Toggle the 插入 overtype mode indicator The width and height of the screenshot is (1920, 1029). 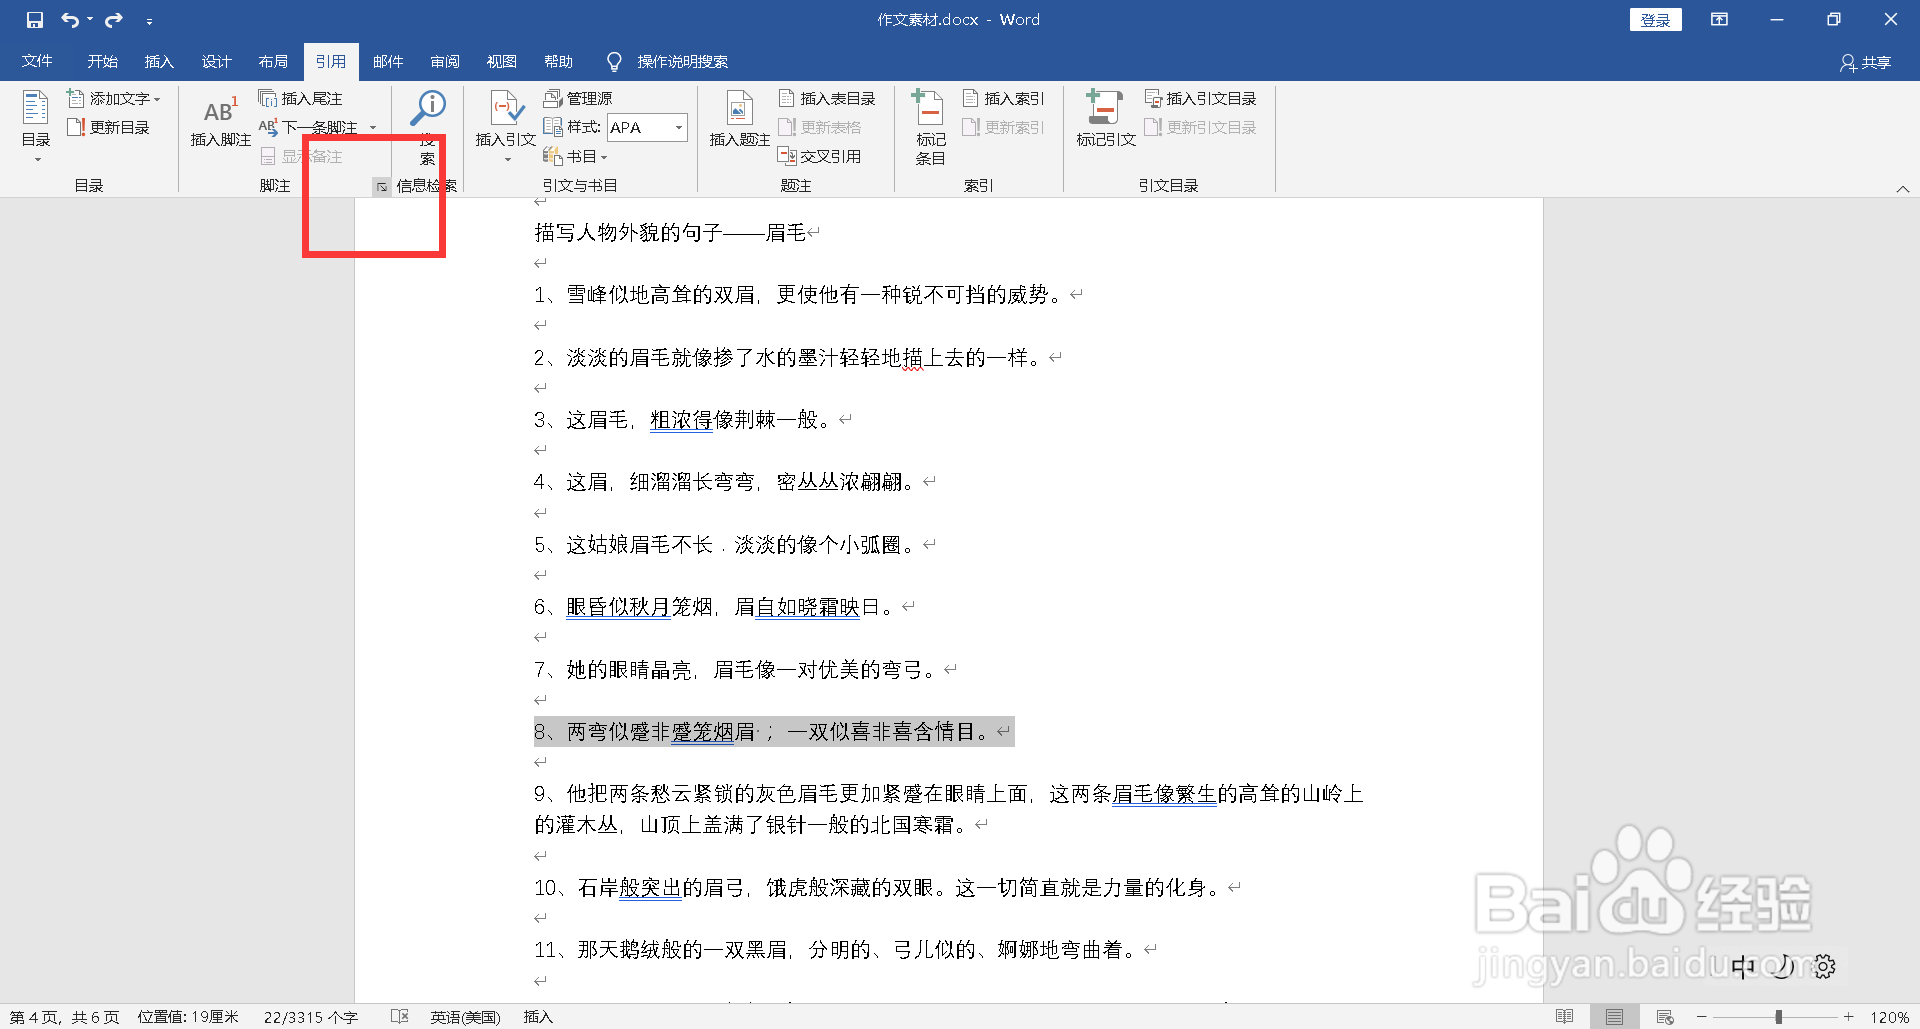tap(538, 1017)
